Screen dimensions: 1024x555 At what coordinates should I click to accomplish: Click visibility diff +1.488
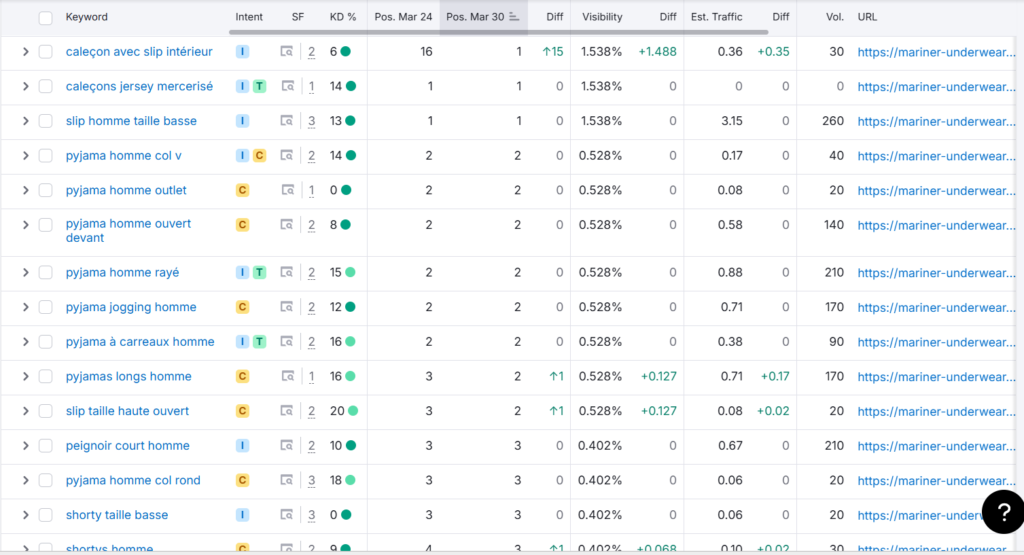point(657,52)
